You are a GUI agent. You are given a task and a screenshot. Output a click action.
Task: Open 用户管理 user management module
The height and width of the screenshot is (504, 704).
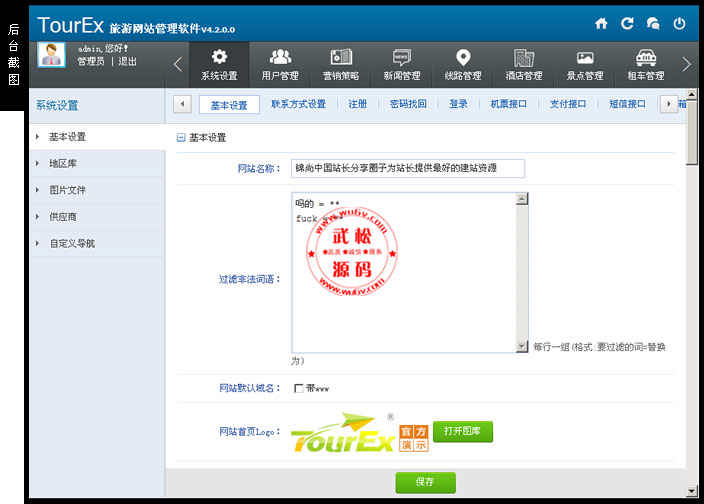pyautogui.click(x=280, y=64)
